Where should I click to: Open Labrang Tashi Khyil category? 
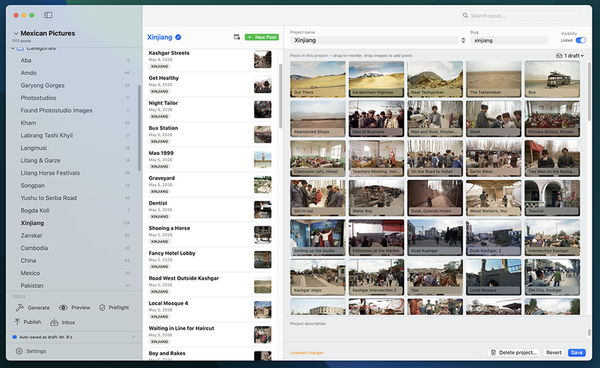pos(75,135)
